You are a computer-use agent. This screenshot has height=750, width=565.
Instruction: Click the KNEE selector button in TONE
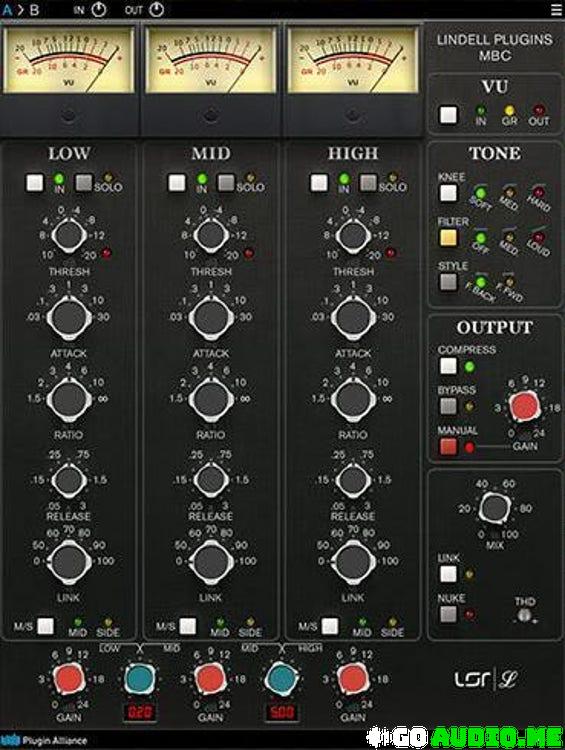[x=448, y=193]
